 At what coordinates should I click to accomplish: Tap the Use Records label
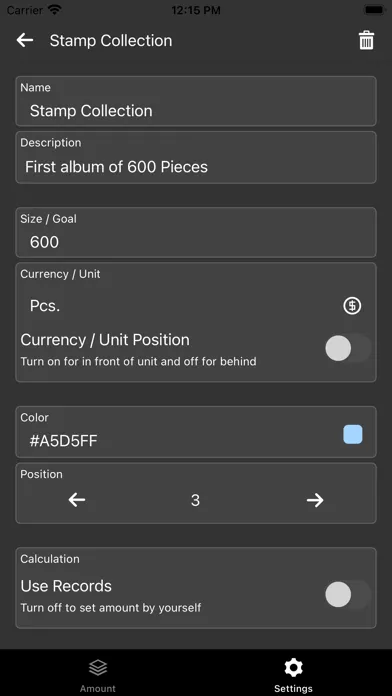click(66, 586)
